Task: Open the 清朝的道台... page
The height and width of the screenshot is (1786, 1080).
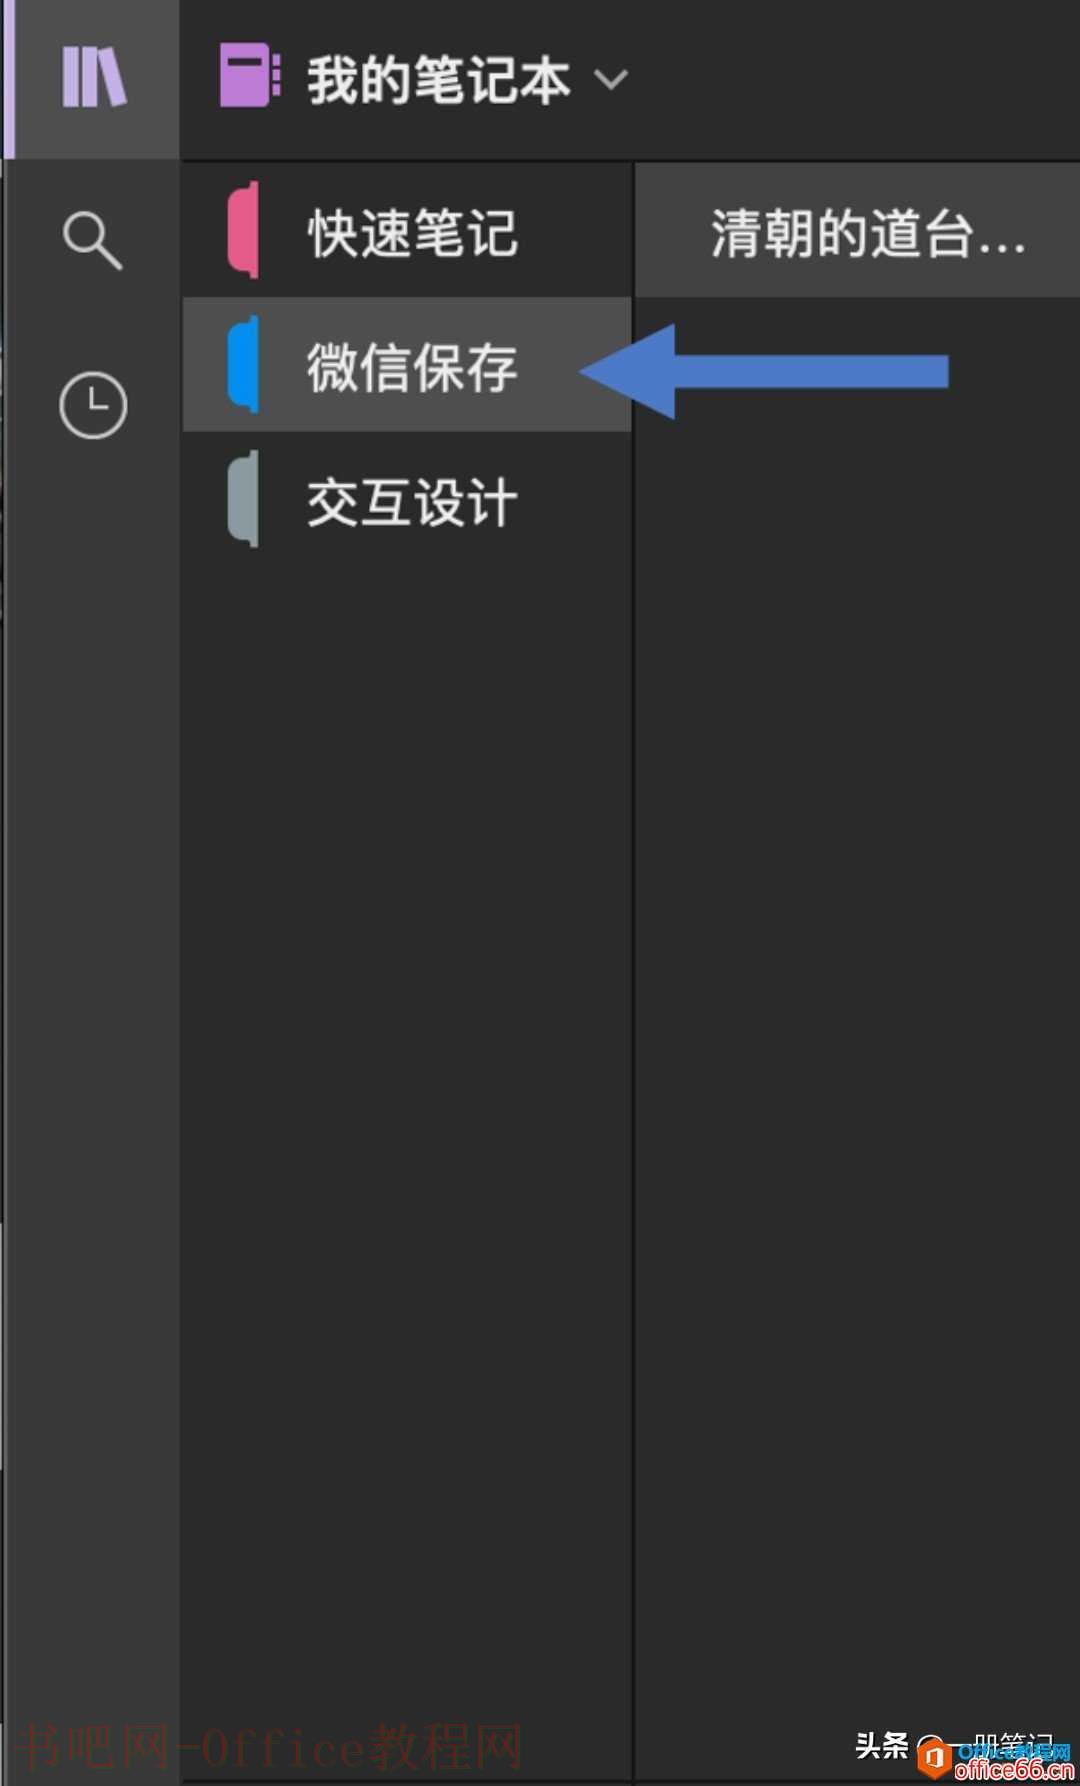Action: [x=857, y=231]
